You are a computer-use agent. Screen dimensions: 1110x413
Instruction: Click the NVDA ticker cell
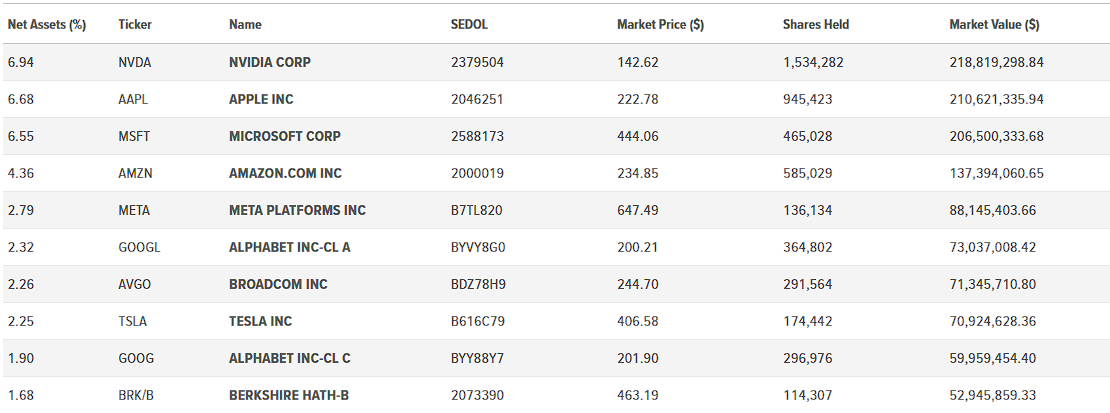[x=135, y=62]
